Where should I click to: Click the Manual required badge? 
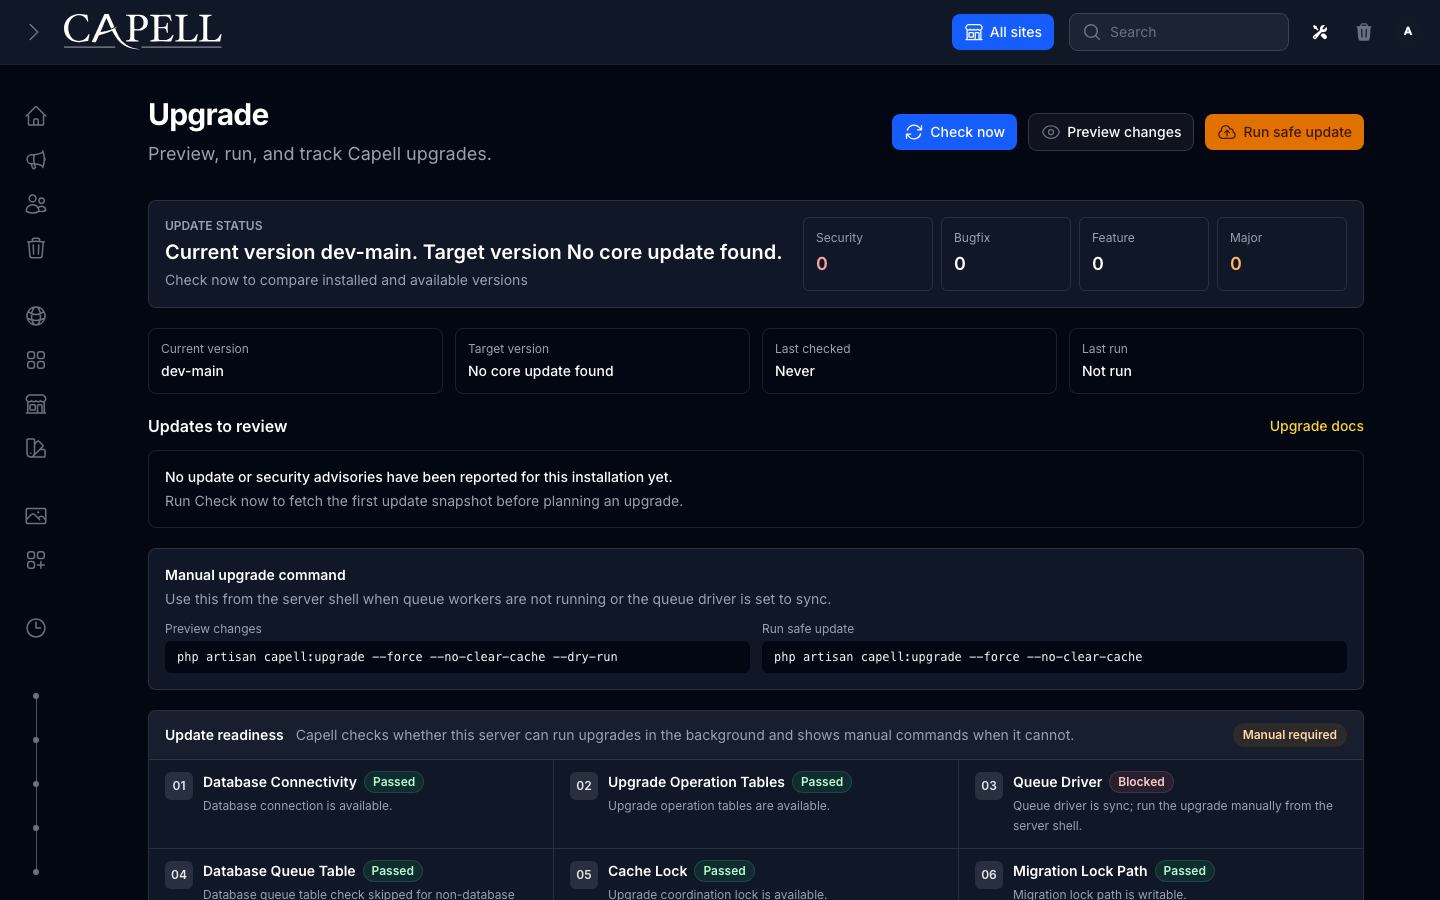1289,735
